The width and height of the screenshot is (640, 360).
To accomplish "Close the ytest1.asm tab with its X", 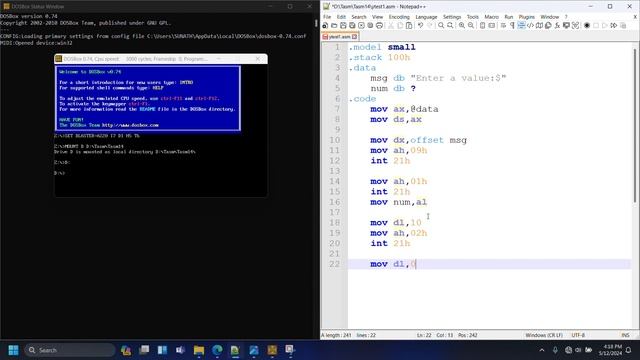I will (354, 37).
